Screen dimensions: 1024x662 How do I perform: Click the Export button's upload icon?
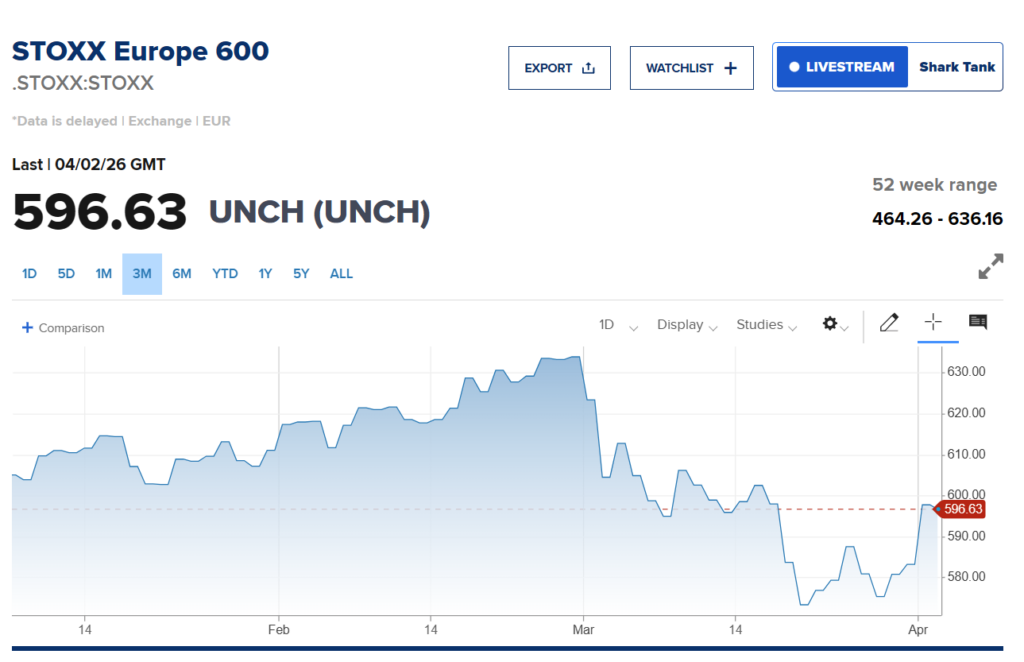[588, 68]
